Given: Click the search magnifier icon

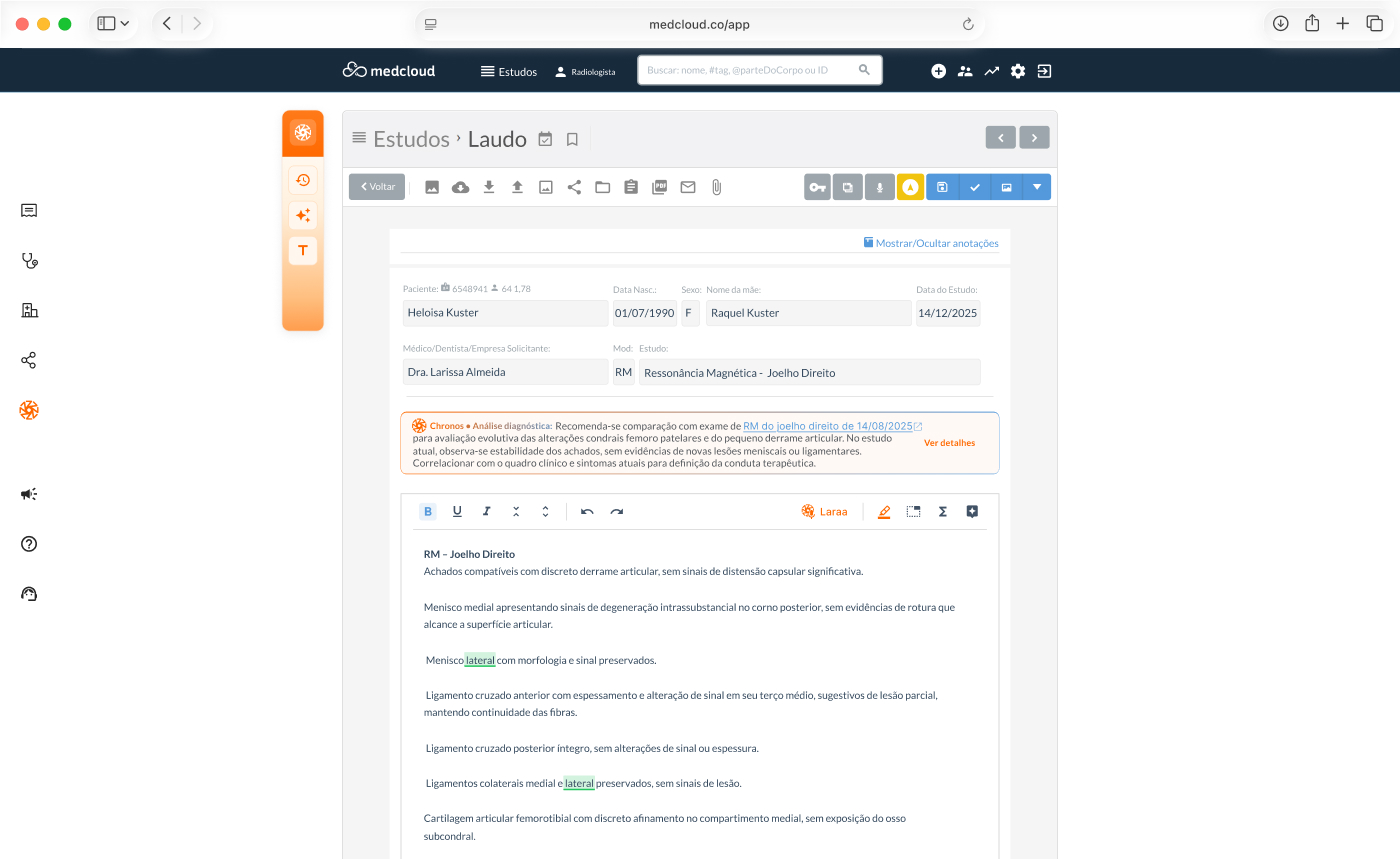Looking at the screenshot, I should [865, 70].
